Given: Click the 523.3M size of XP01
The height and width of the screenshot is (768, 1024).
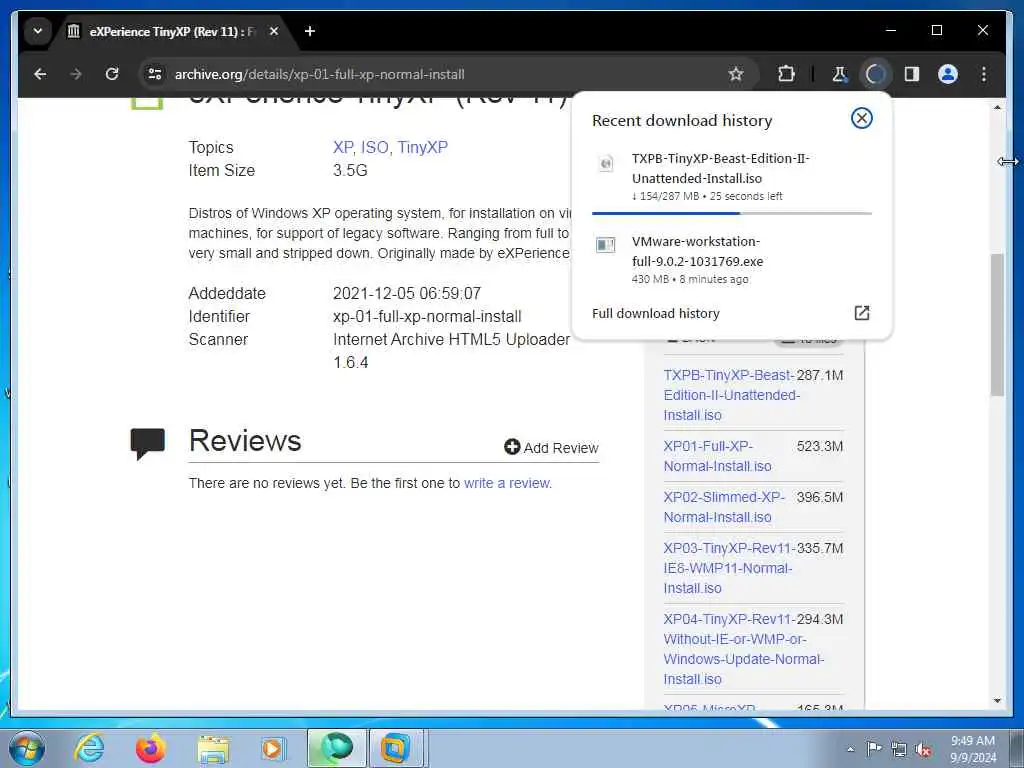Looking at the screenshot, I should [x=820, y=446].
